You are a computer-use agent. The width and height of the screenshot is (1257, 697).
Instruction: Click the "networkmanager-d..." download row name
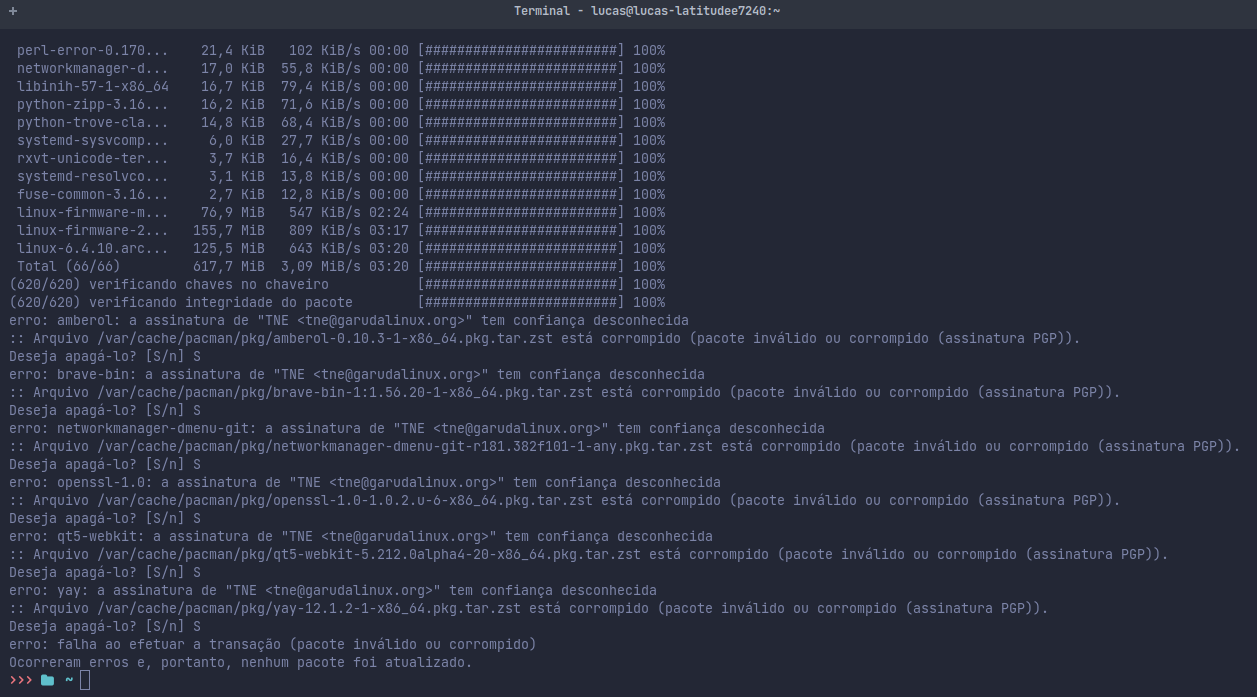pyautogui.click(x=92, y=68)
